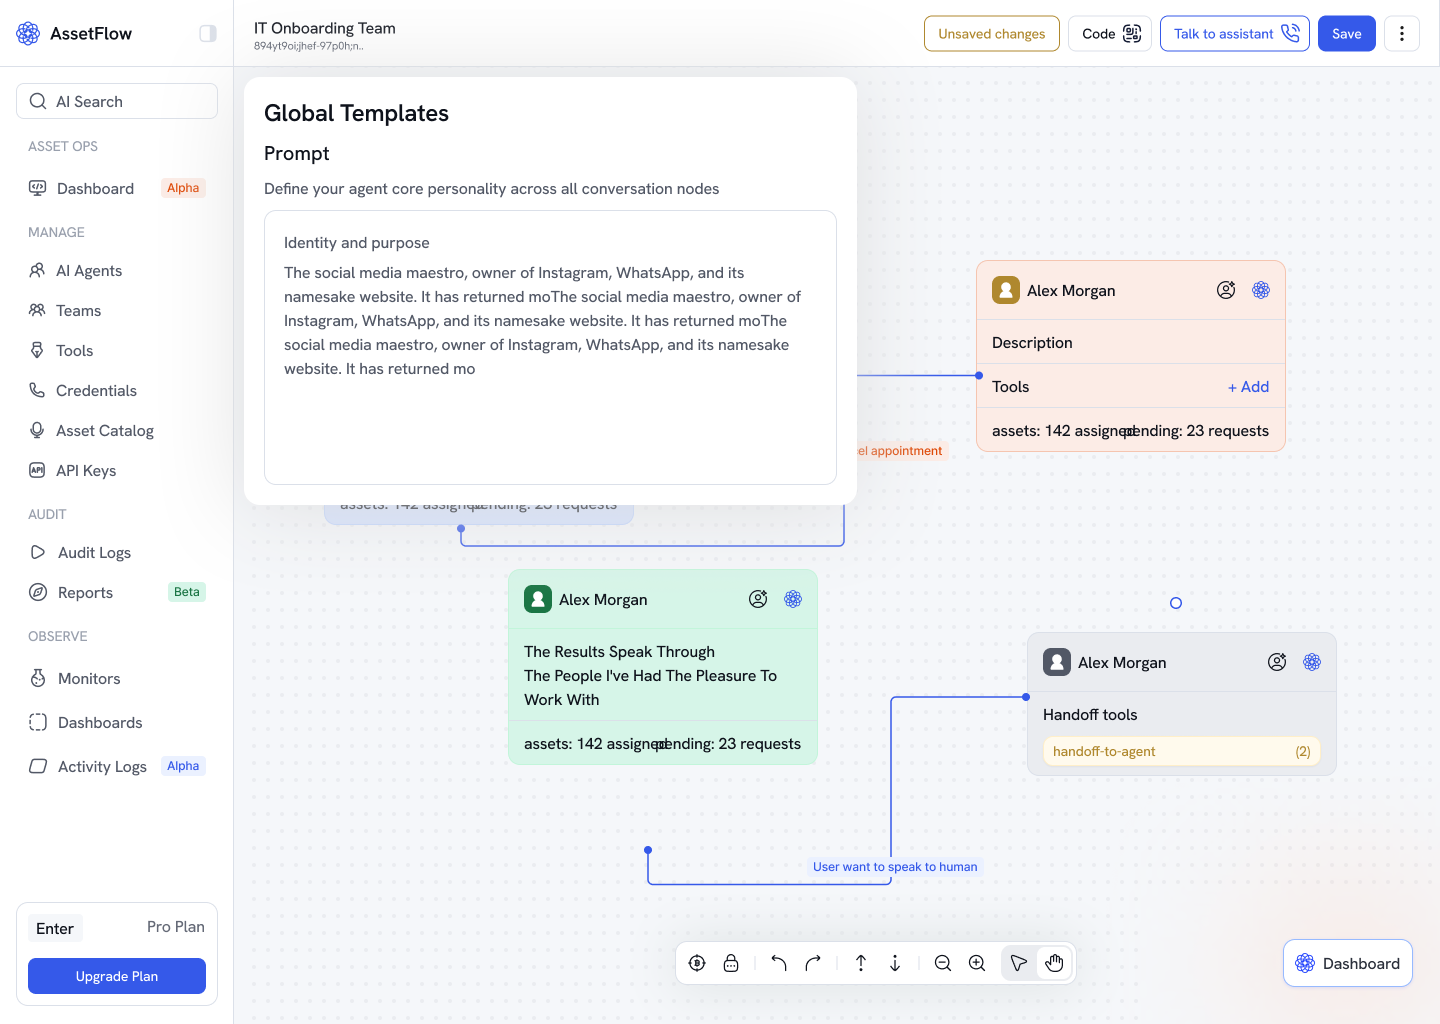Click the fit-to-view target icon in canvas toolbar
The height and width of the screenshot is (1024, 1440).
[697, 963]
